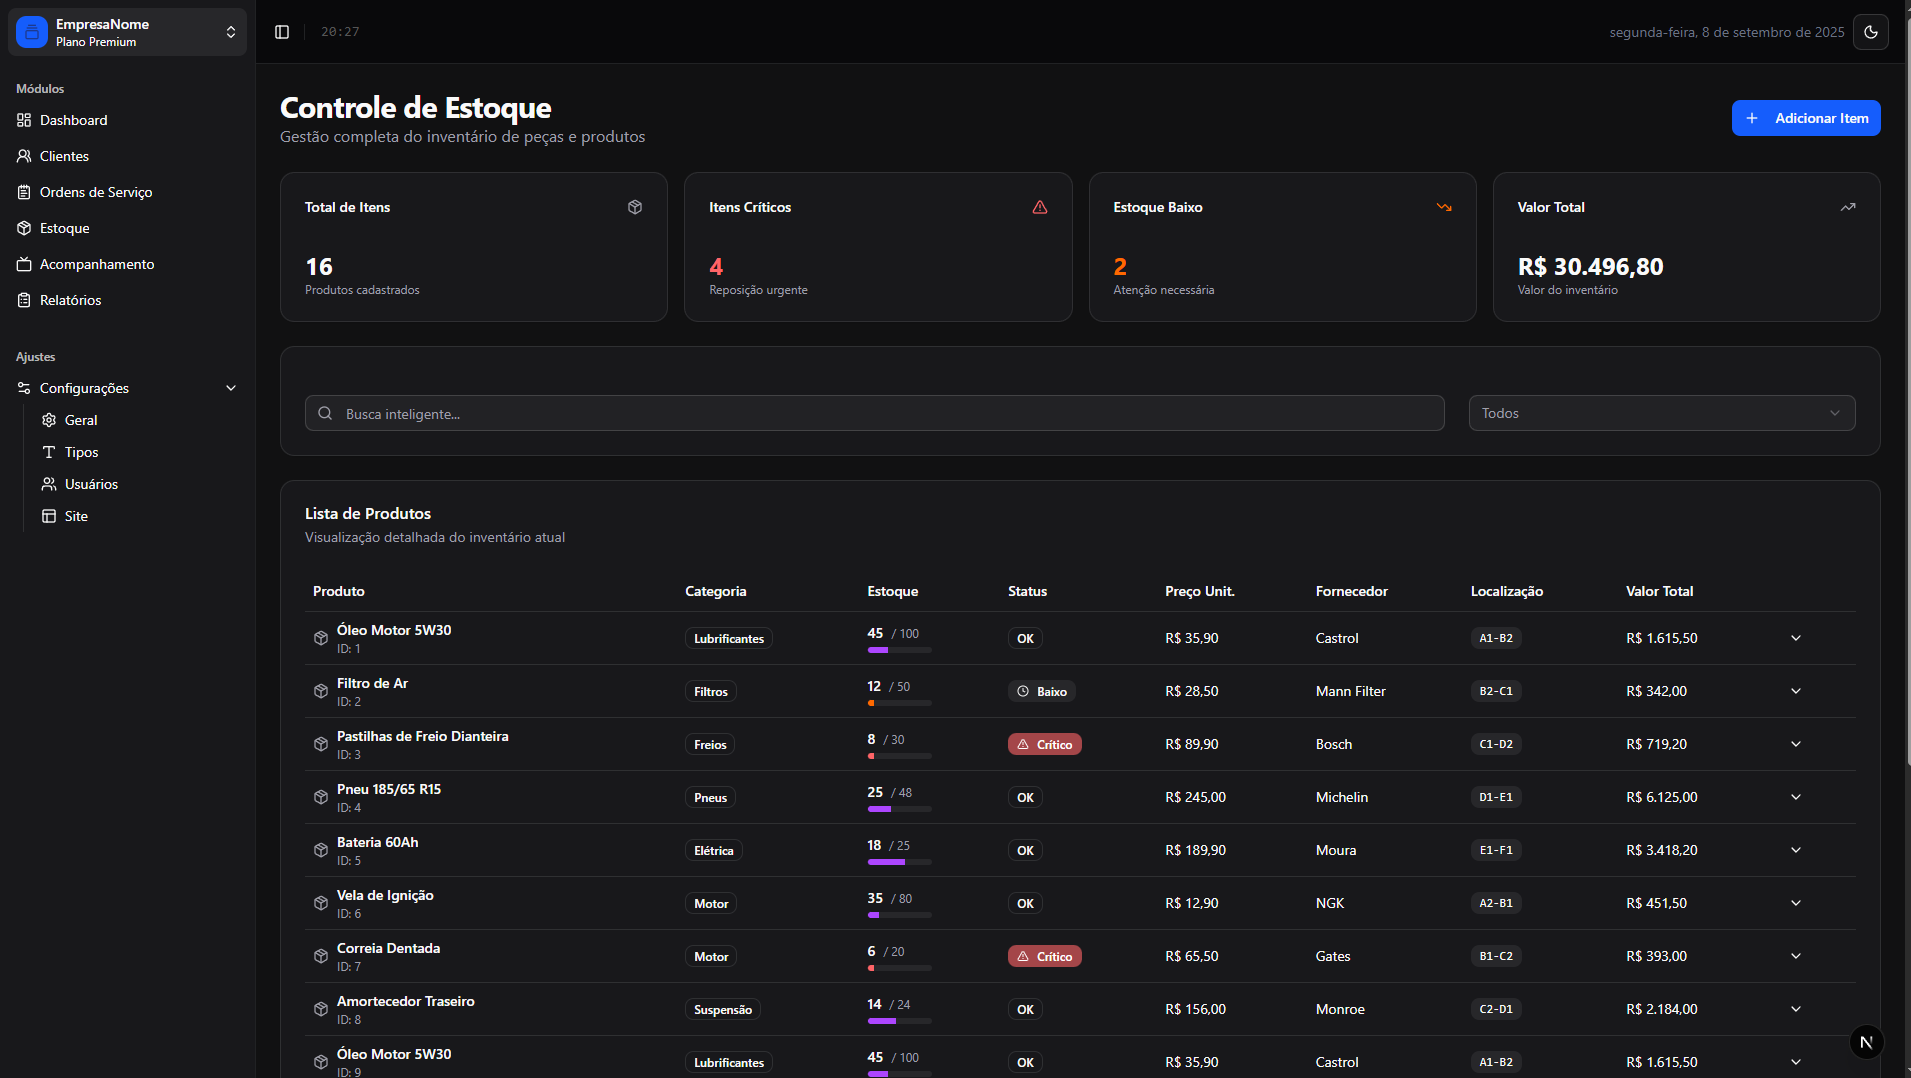This screenshot has width=1911, height=1078.
Task: Expand the Bateria 60Ah row
Action: point(1796,850)
